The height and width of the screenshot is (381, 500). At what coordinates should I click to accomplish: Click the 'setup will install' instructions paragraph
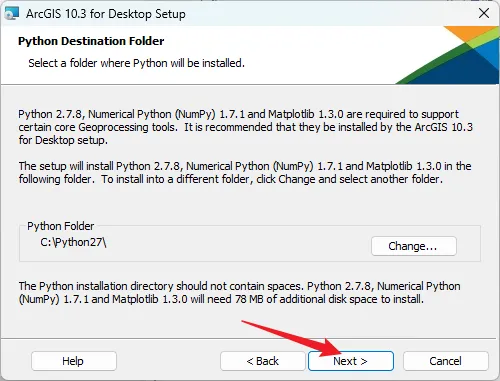[245, 172]
